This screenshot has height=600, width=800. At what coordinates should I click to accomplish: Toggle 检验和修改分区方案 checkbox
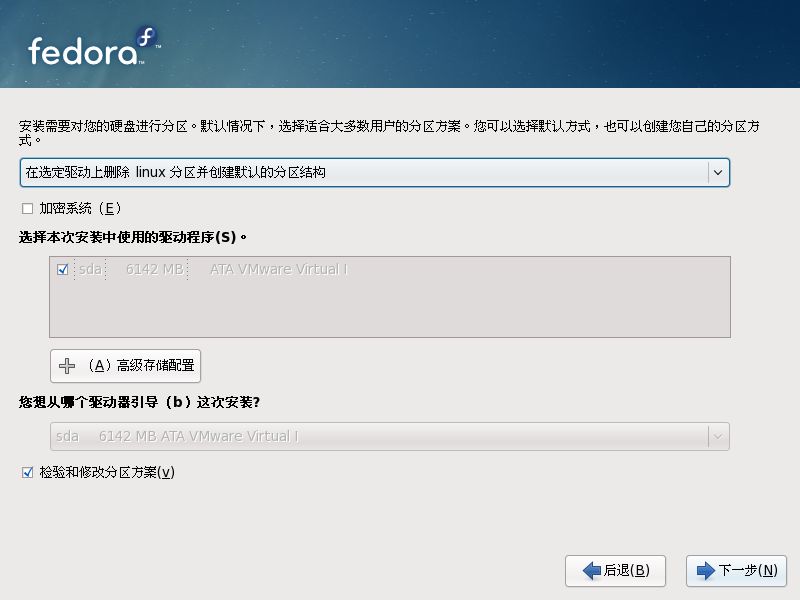pos(28,472)
